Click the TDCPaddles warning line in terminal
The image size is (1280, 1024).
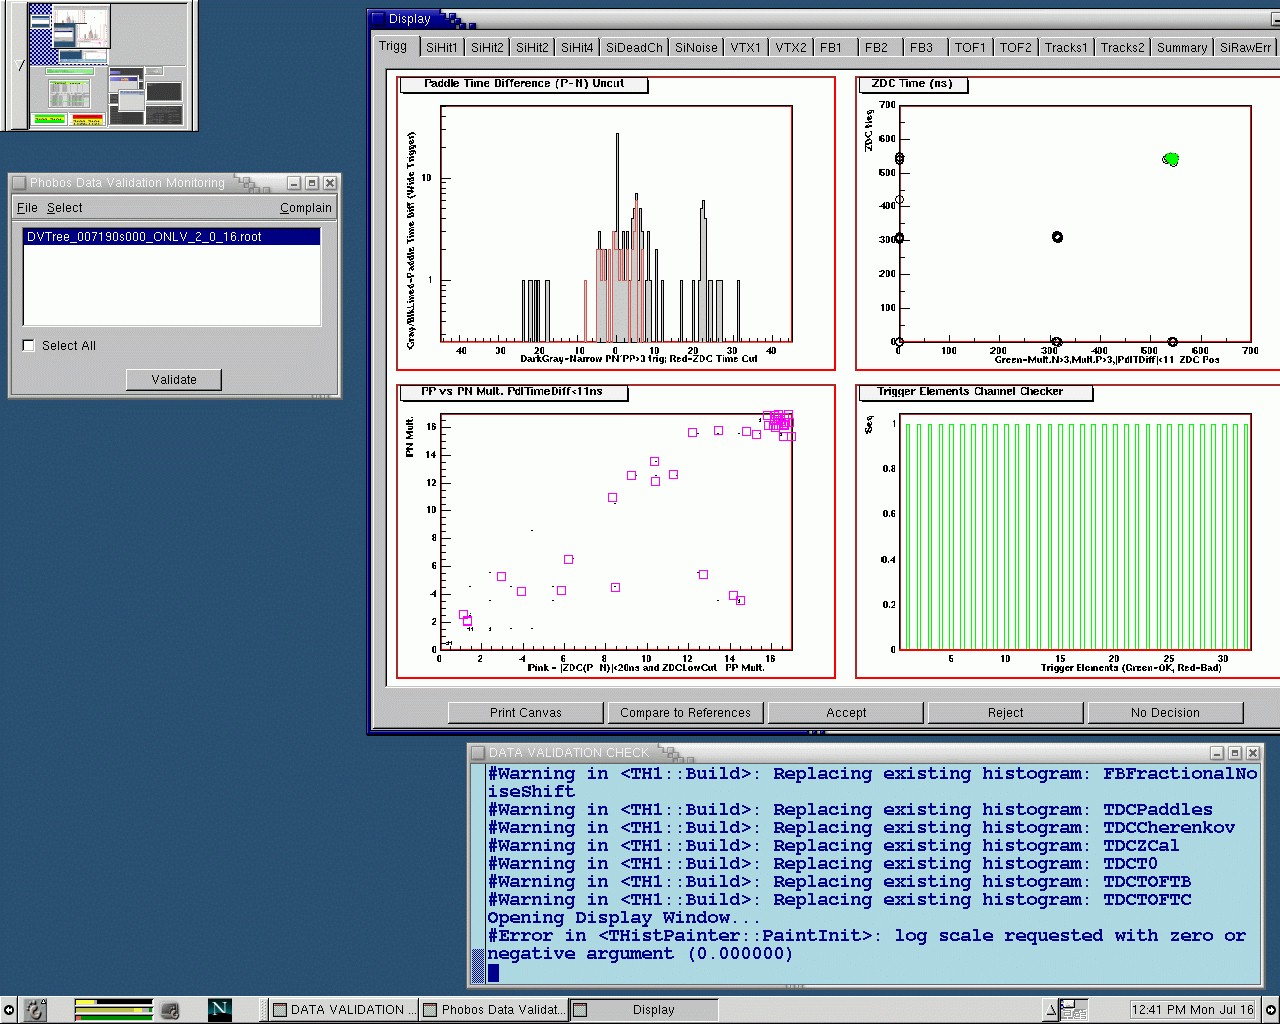[x=850, y=810]
